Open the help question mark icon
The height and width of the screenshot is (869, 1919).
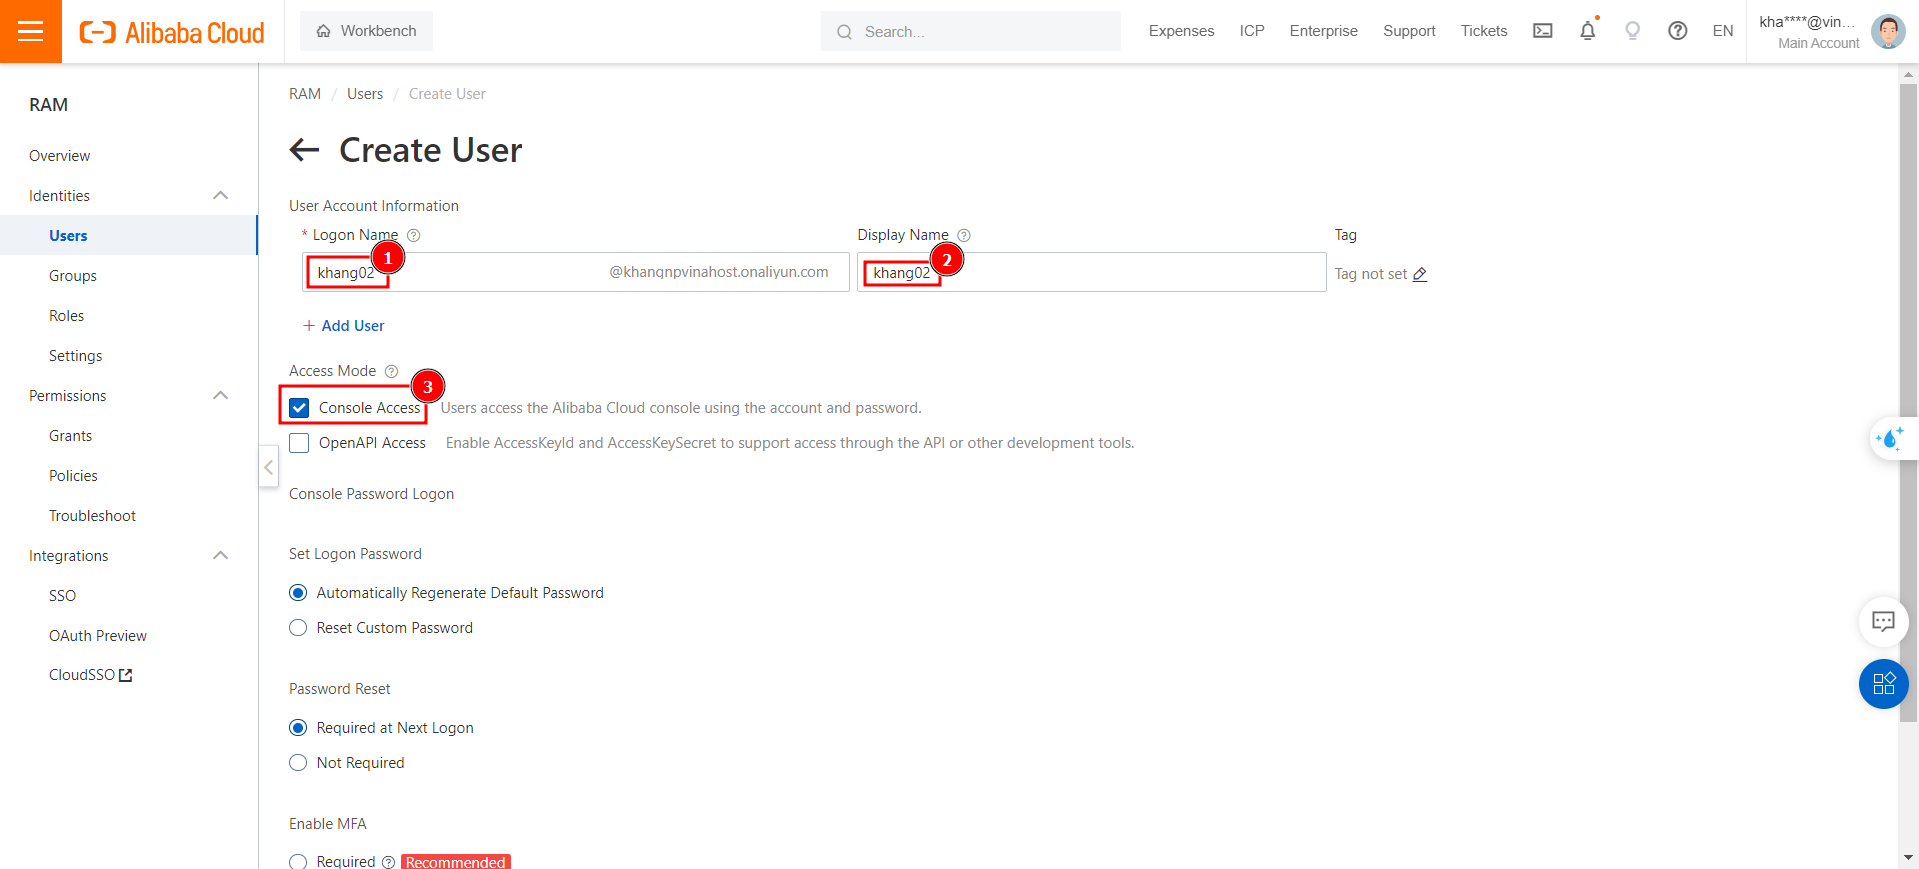[1677, 31]
